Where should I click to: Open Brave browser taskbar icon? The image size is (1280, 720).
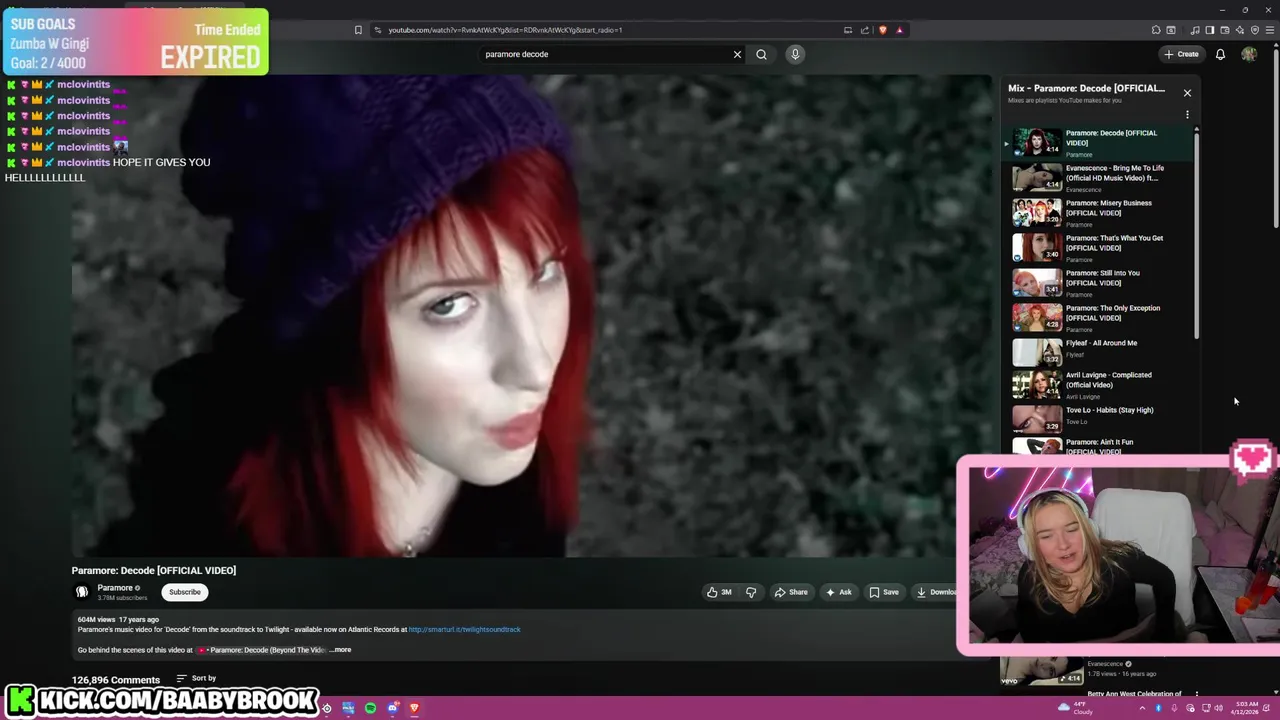pyautogui.click(x=414, y=709)
